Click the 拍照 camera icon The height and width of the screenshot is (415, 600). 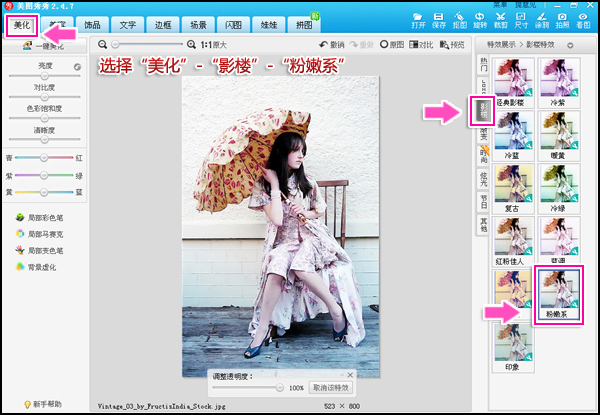(x=562, y=20)
